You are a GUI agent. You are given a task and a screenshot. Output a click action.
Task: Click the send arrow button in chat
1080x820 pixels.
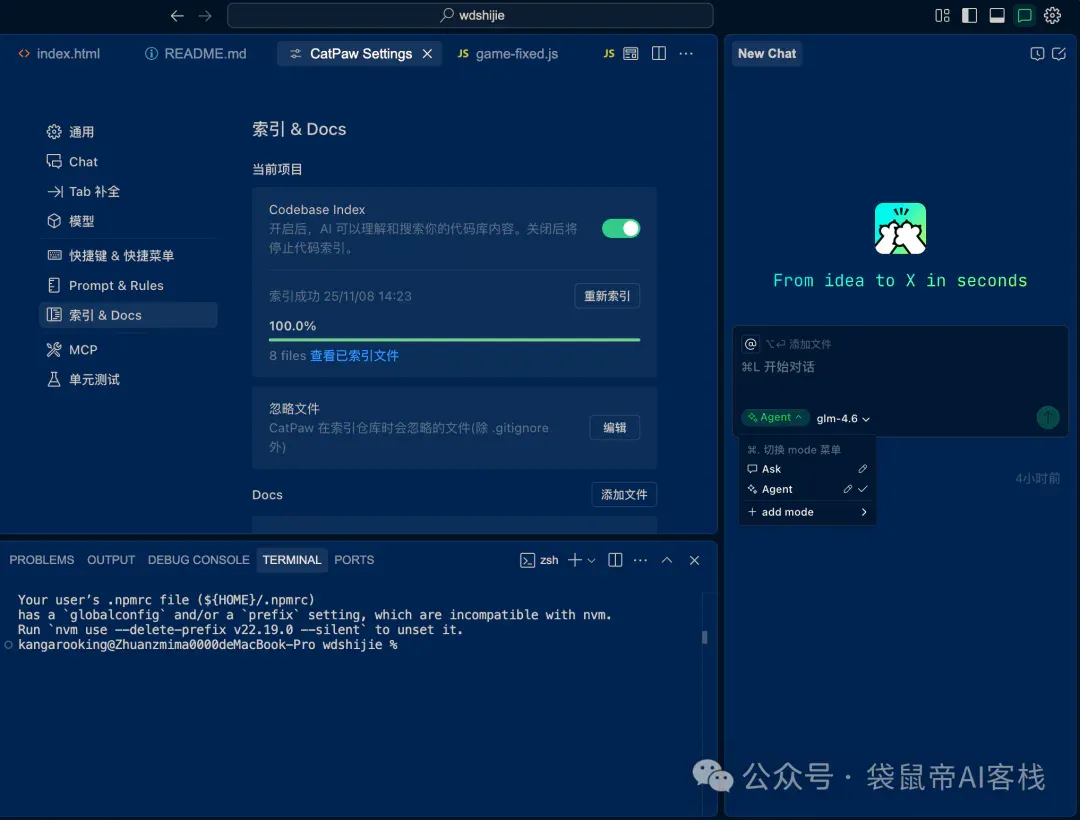(x=1048, y=417)
